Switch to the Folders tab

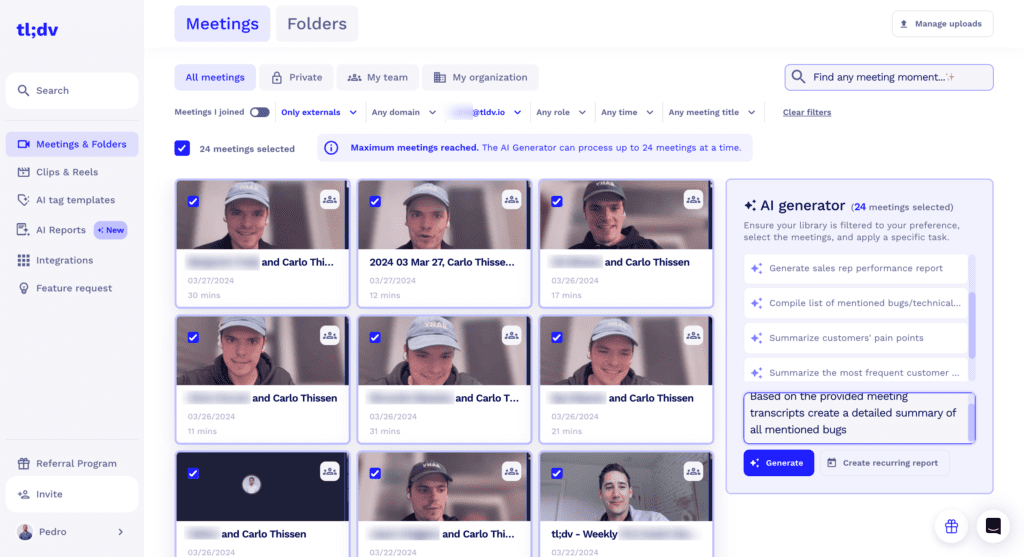[317, 24]
